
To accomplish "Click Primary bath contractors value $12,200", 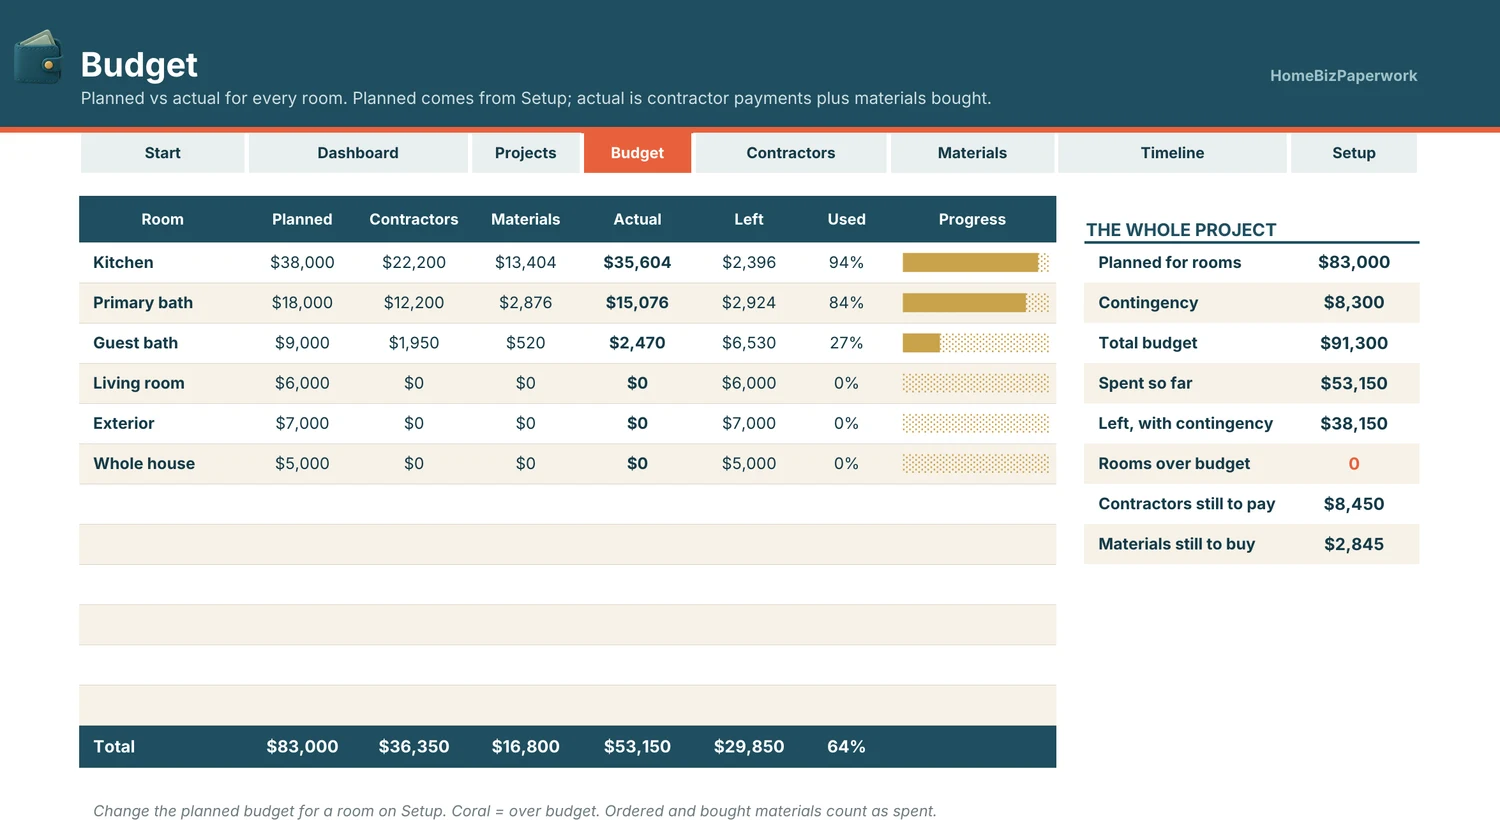I will pyautogui.click(x=414, y=302).
